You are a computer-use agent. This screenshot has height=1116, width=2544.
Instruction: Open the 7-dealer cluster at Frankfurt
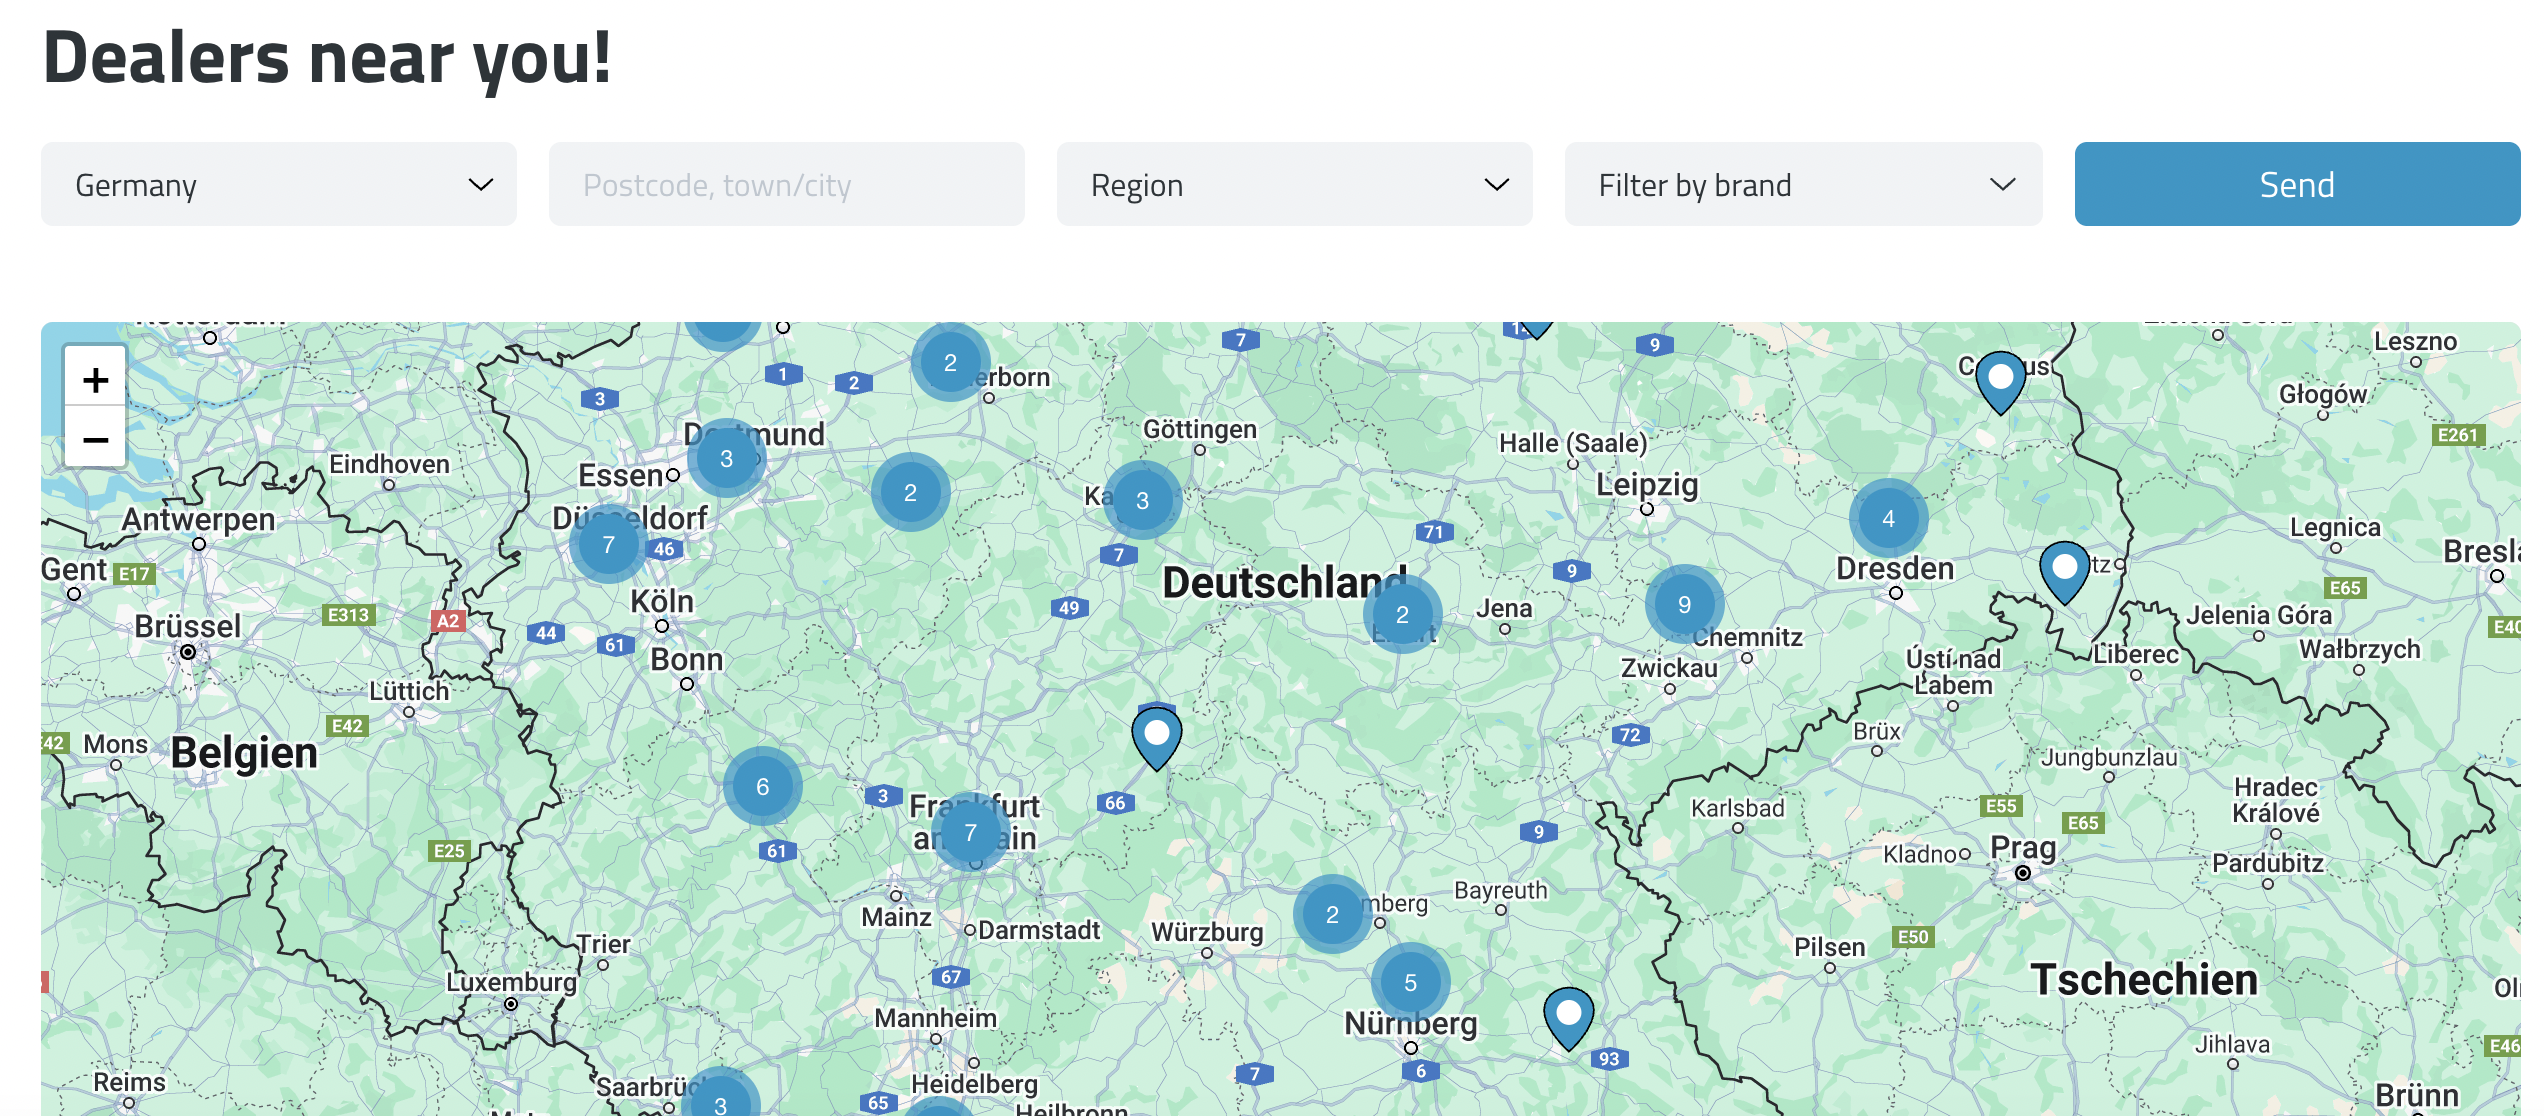click(x=970, y=832)
